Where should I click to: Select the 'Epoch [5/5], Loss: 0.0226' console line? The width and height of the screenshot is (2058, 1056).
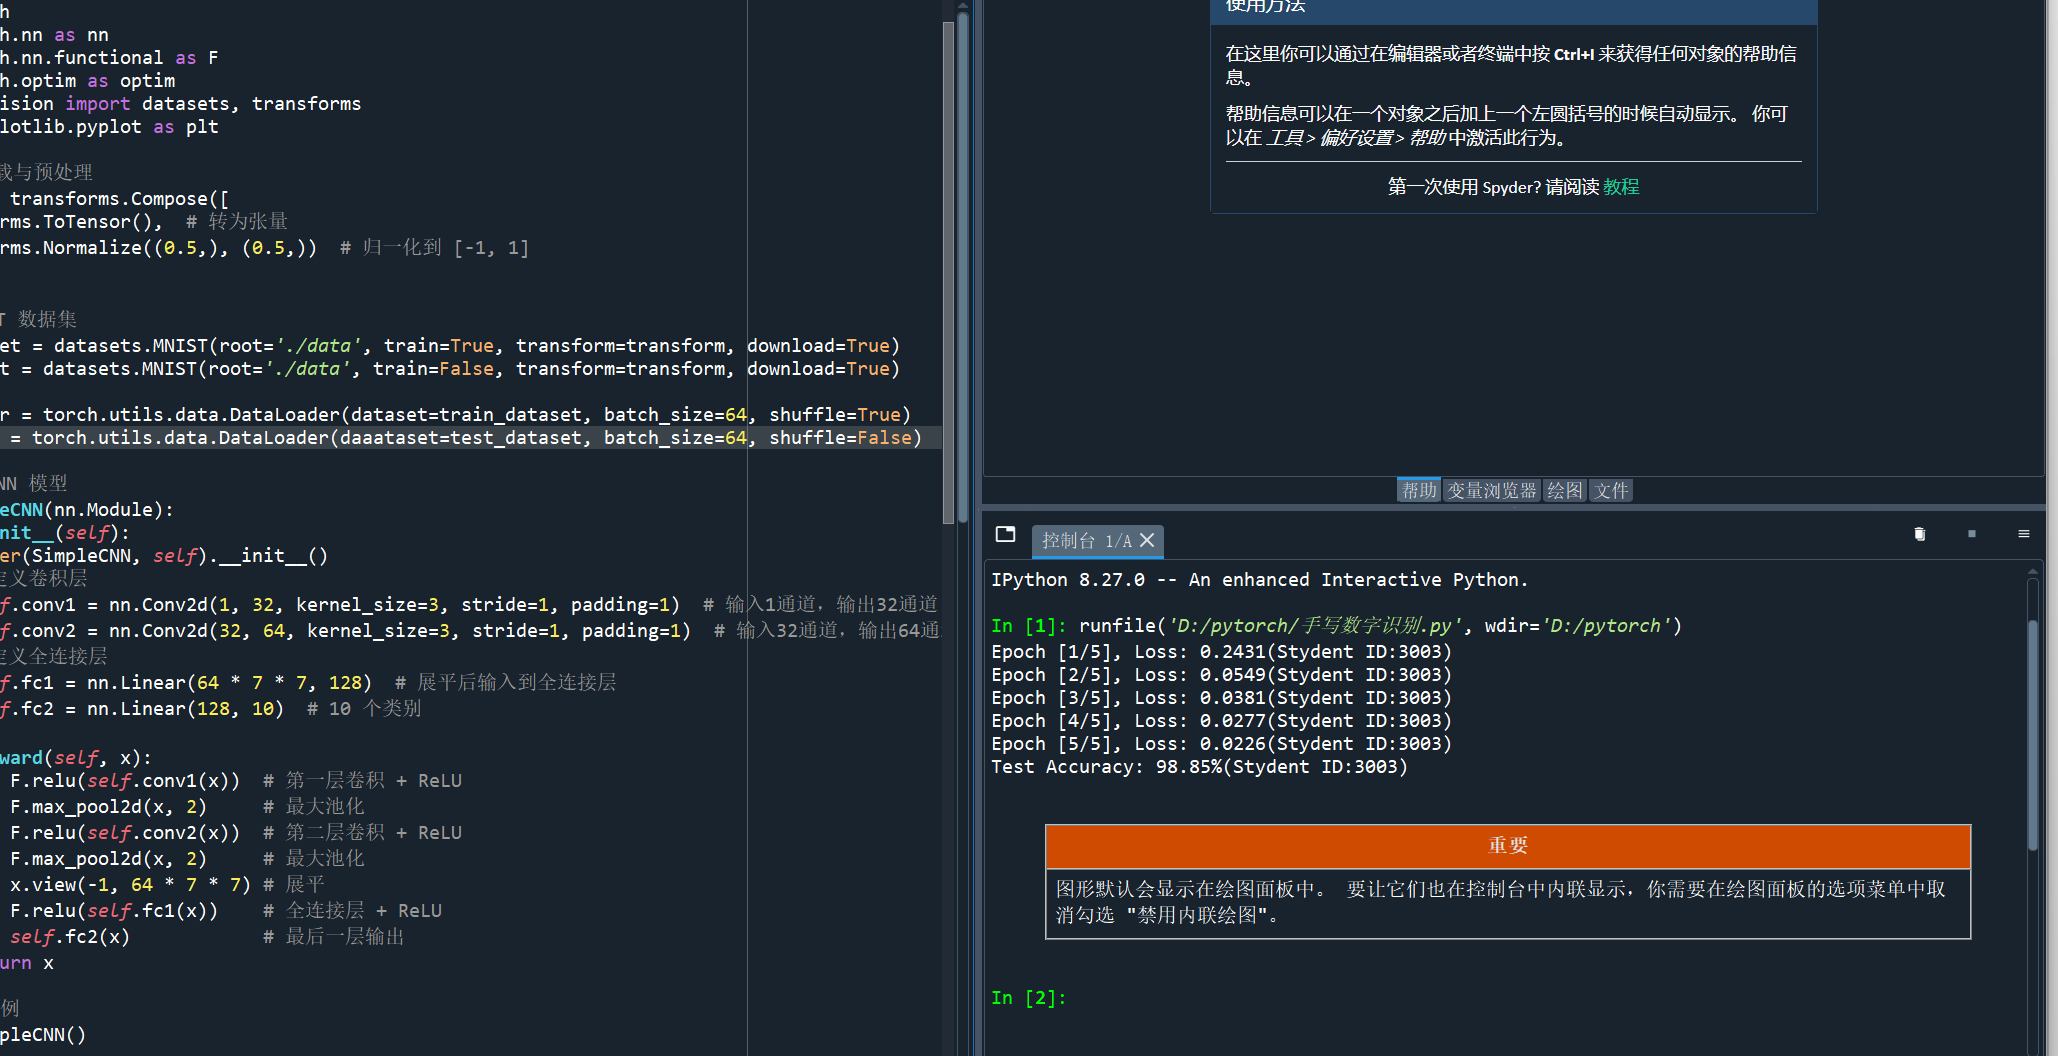coord(1221,744)
